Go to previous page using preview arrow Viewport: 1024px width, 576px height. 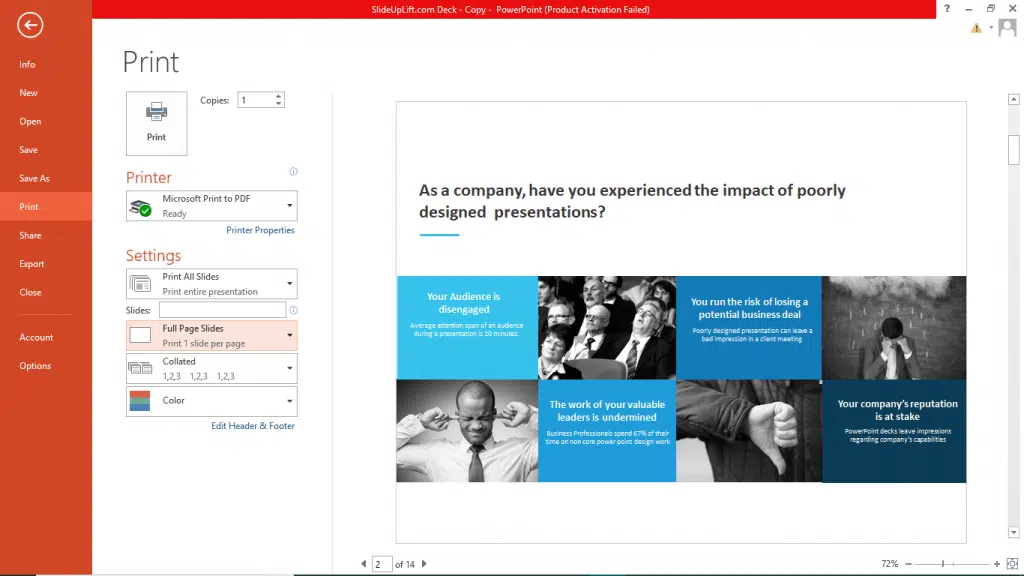pyautogui.click(x=363, y=564)
